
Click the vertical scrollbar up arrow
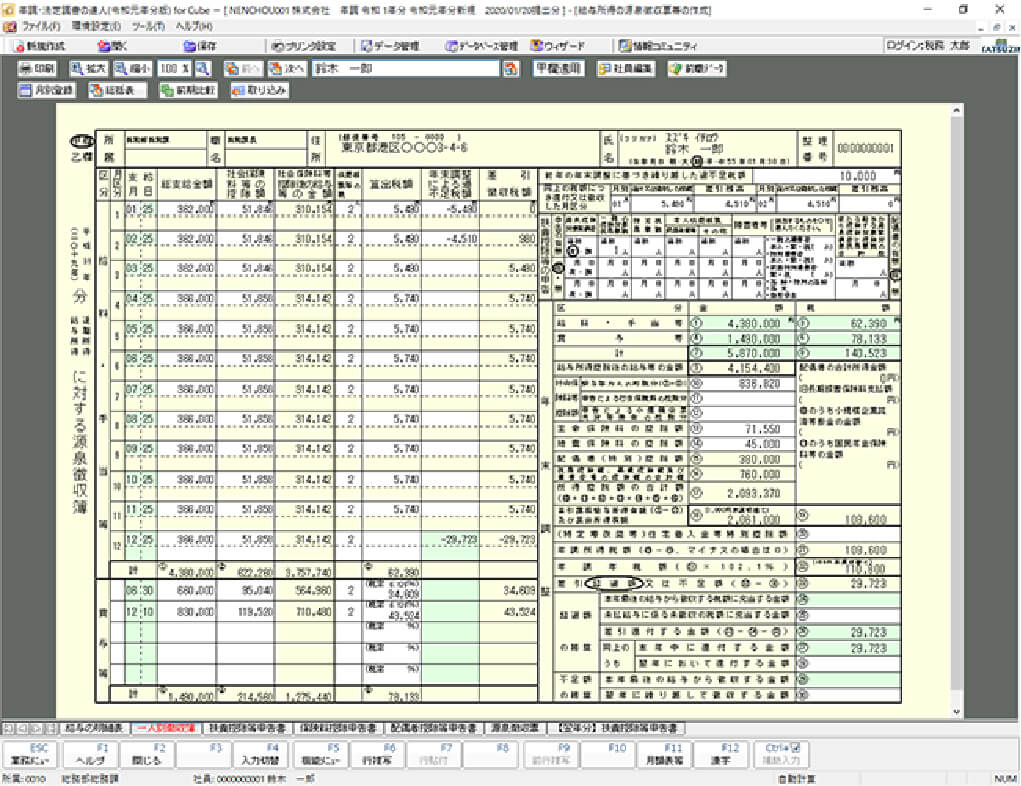[x=956, y=111]
